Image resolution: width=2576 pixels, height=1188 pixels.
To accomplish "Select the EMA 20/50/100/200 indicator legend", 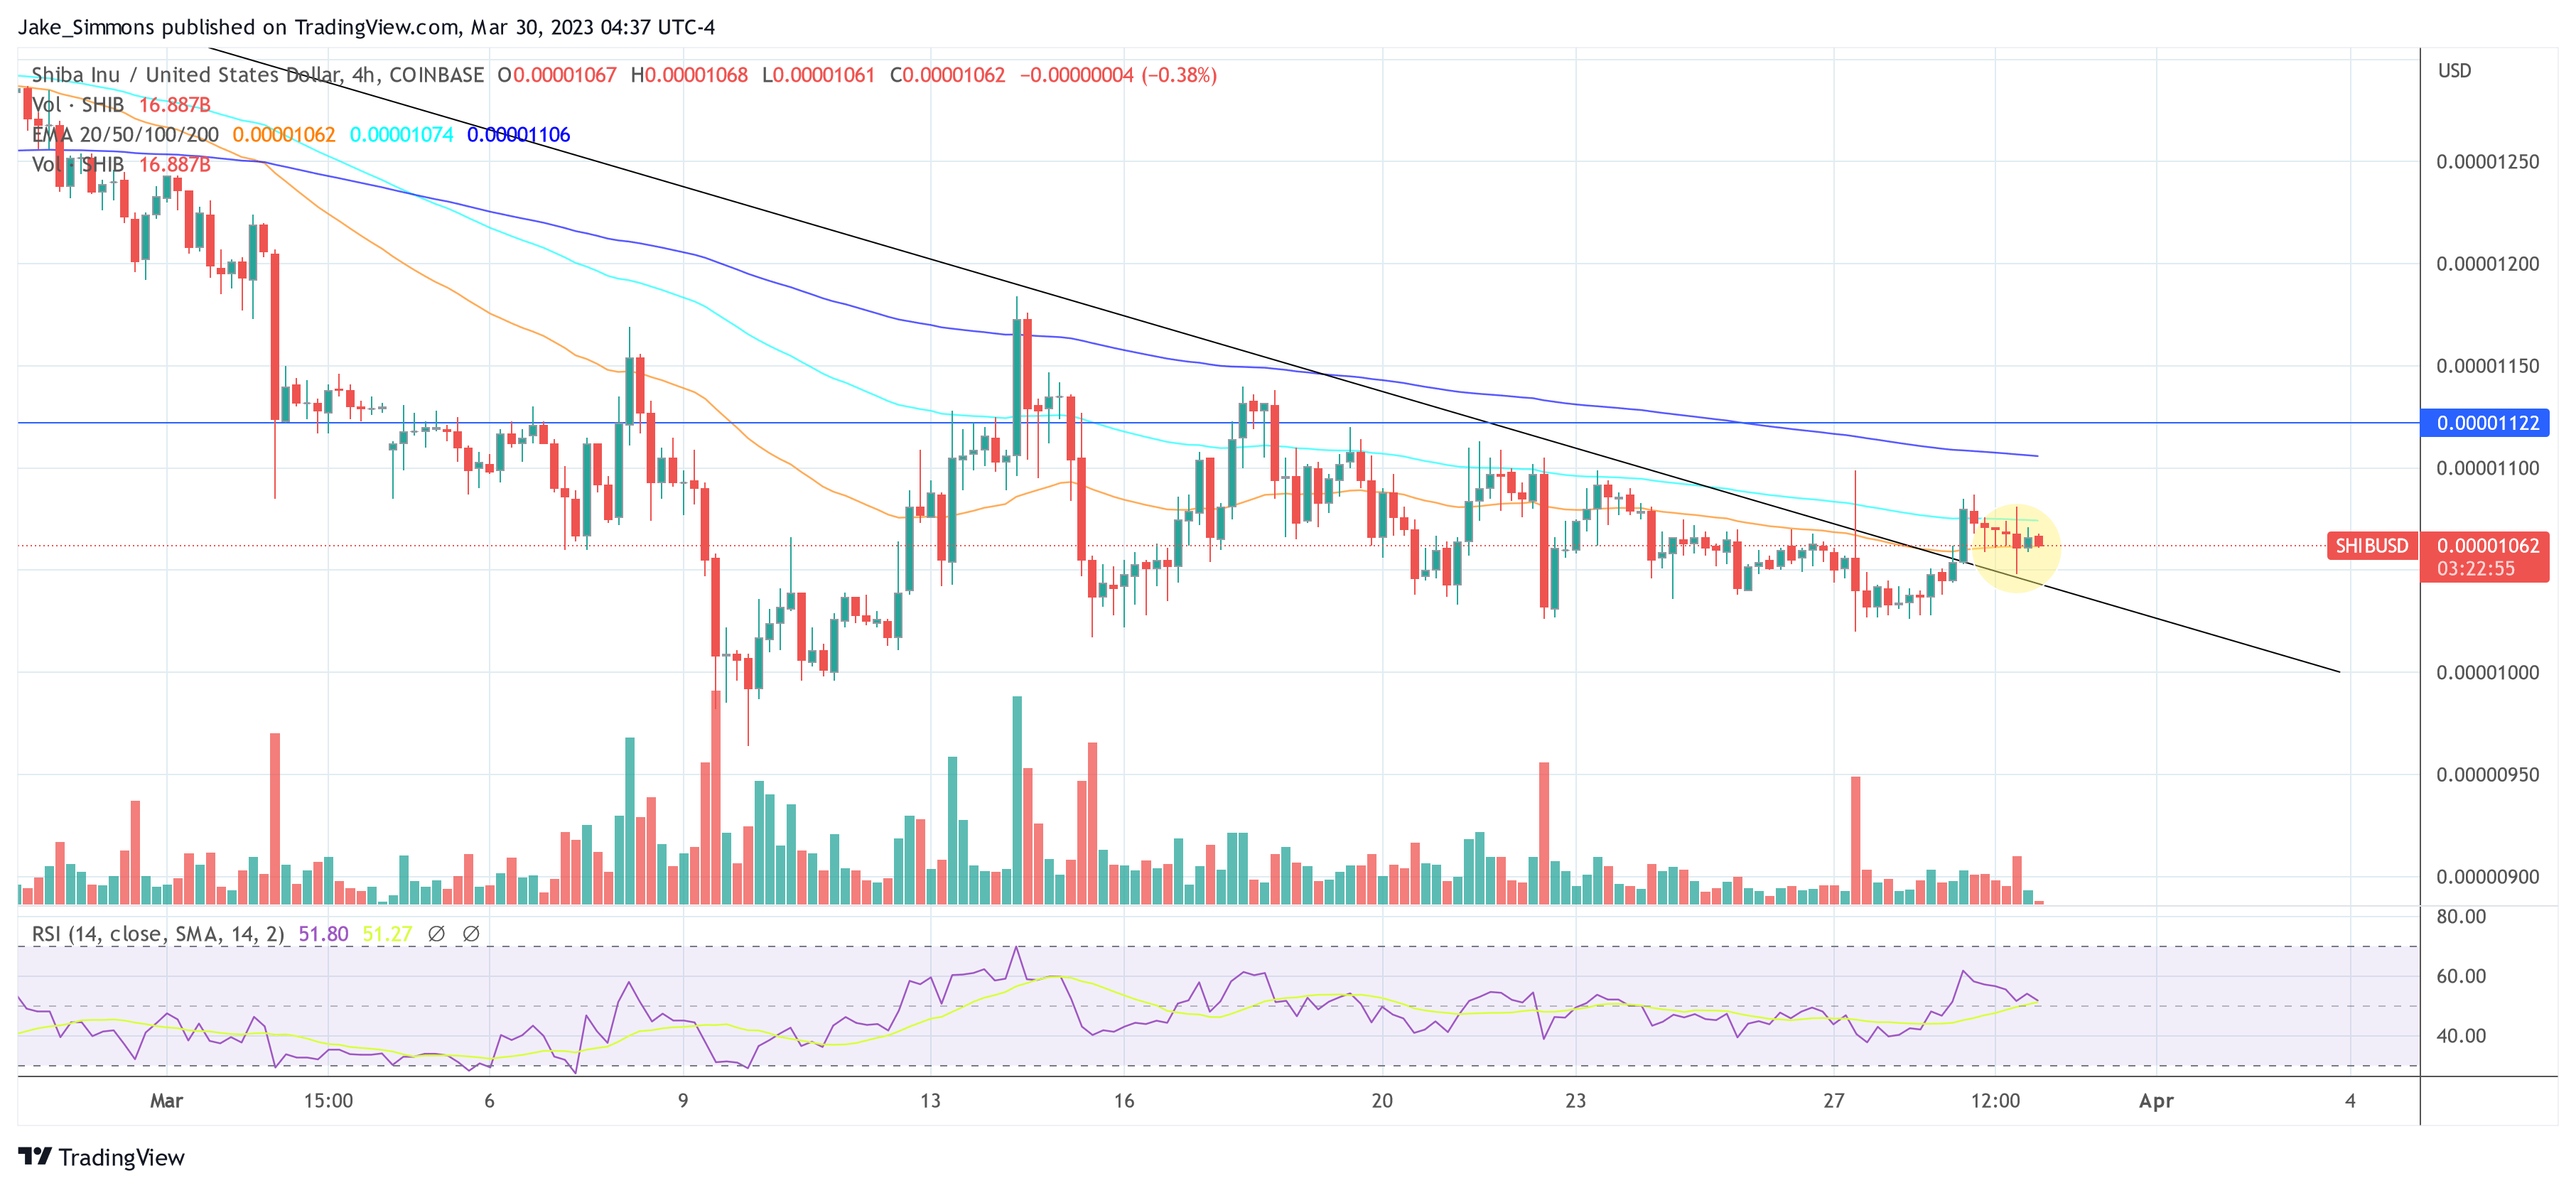I will click(x=125, y=135).
